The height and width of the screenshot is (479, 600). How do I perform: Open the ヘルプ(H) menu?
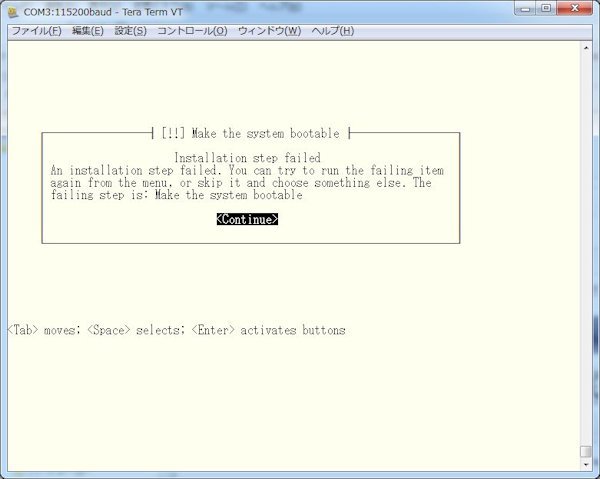(333, 31)
